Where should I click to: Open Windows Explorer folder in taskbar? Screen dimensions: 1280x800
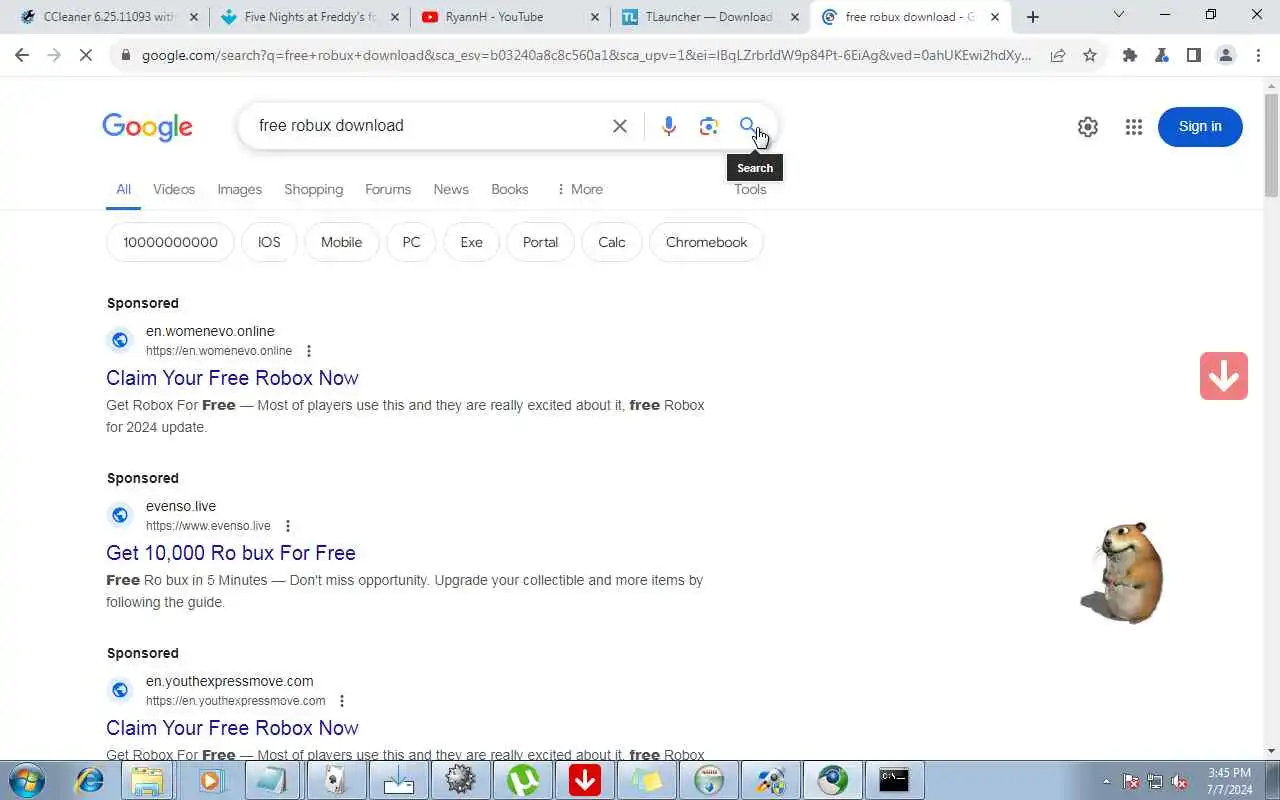click(148, 780)
